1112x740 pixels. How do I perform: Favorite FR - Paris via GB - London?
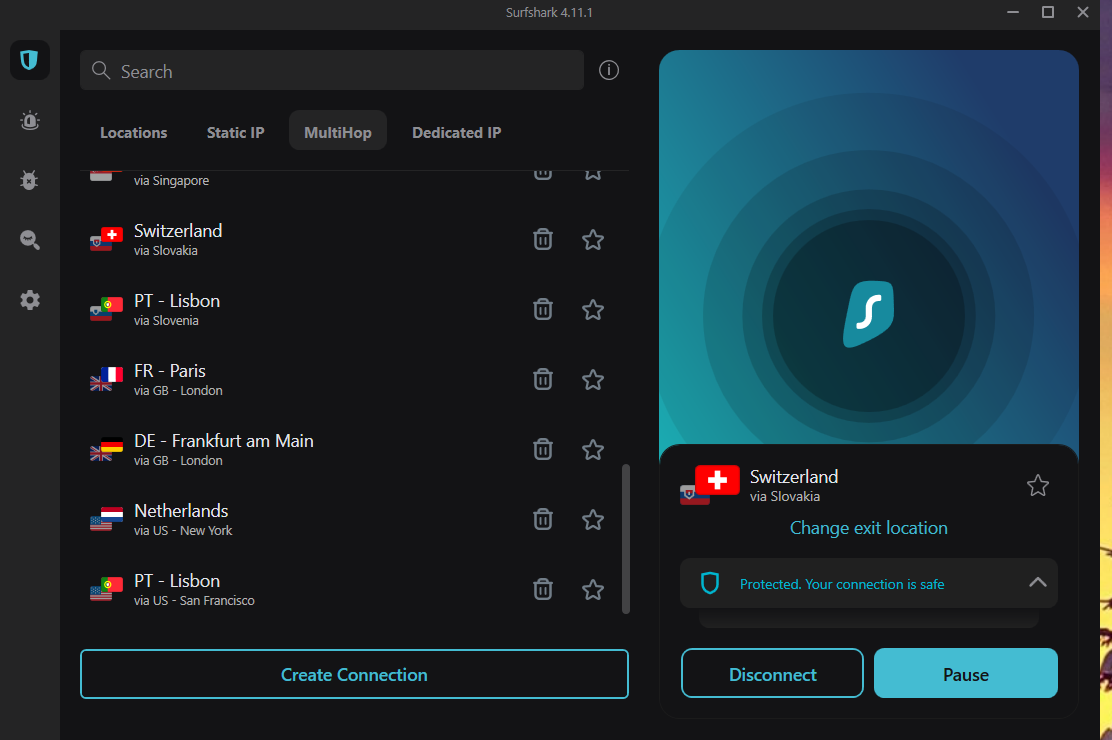click(x=593, y=380)
